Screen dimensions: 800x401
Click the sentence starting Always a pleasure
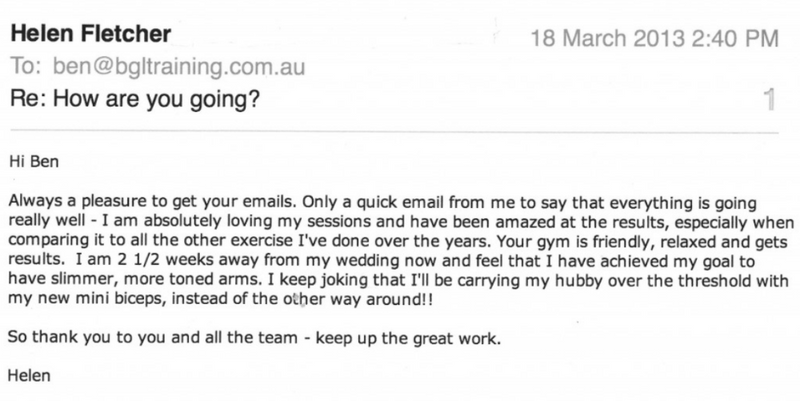coord(152,202)
